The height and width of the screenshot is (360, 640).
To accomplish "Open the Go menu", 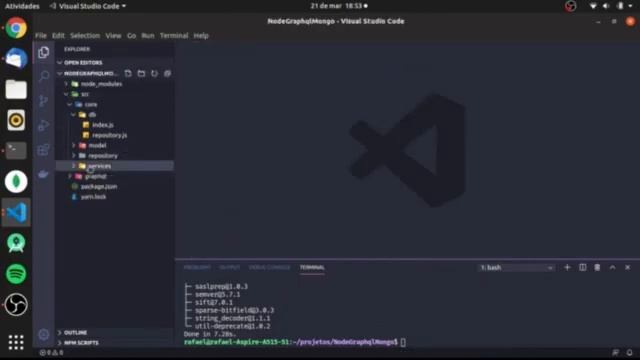I will tap(131, 36).
